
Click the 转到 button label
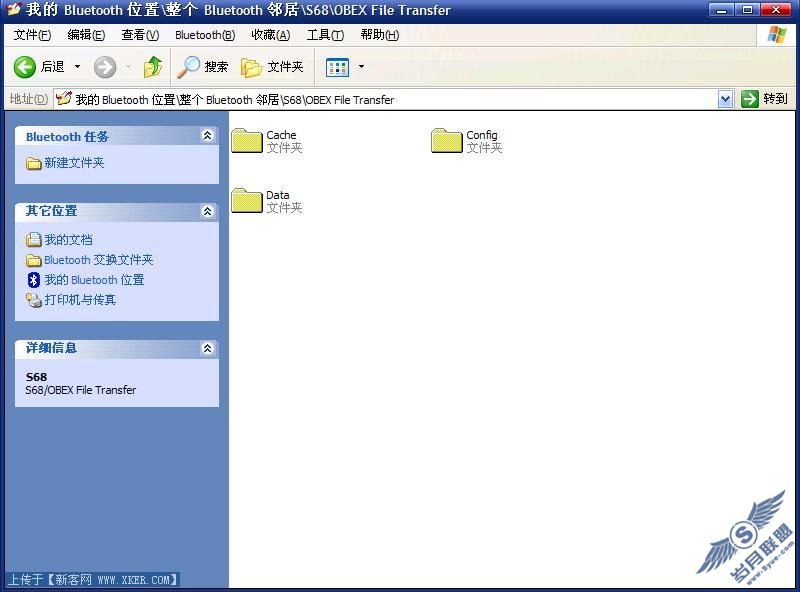pyautogui.click(x=776, y=98)
